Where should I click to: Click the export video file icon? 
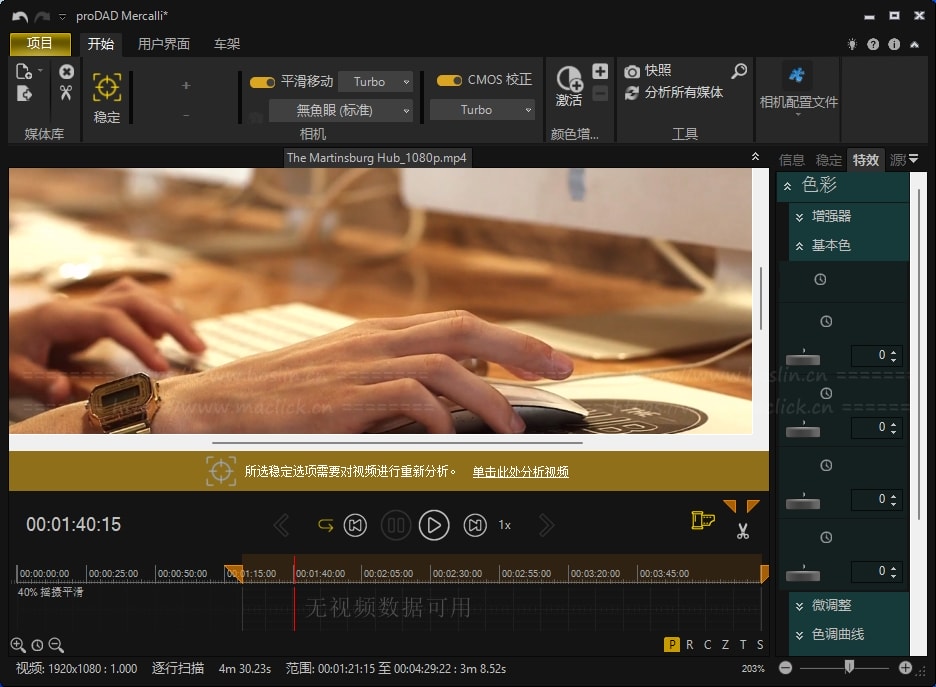coord(24,94)
